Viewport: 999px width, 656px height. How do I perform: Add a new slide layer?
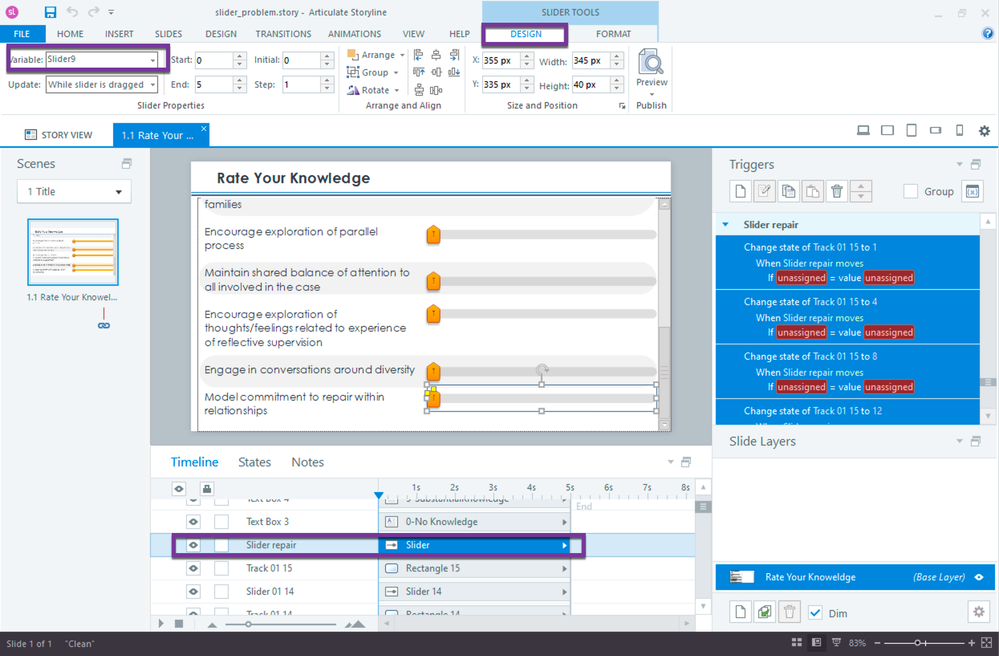click(x=740, y=612)
